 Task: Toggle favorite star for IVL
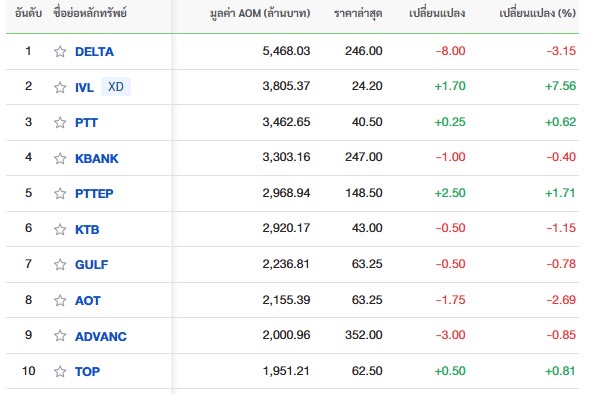click(x=60, y=87)
